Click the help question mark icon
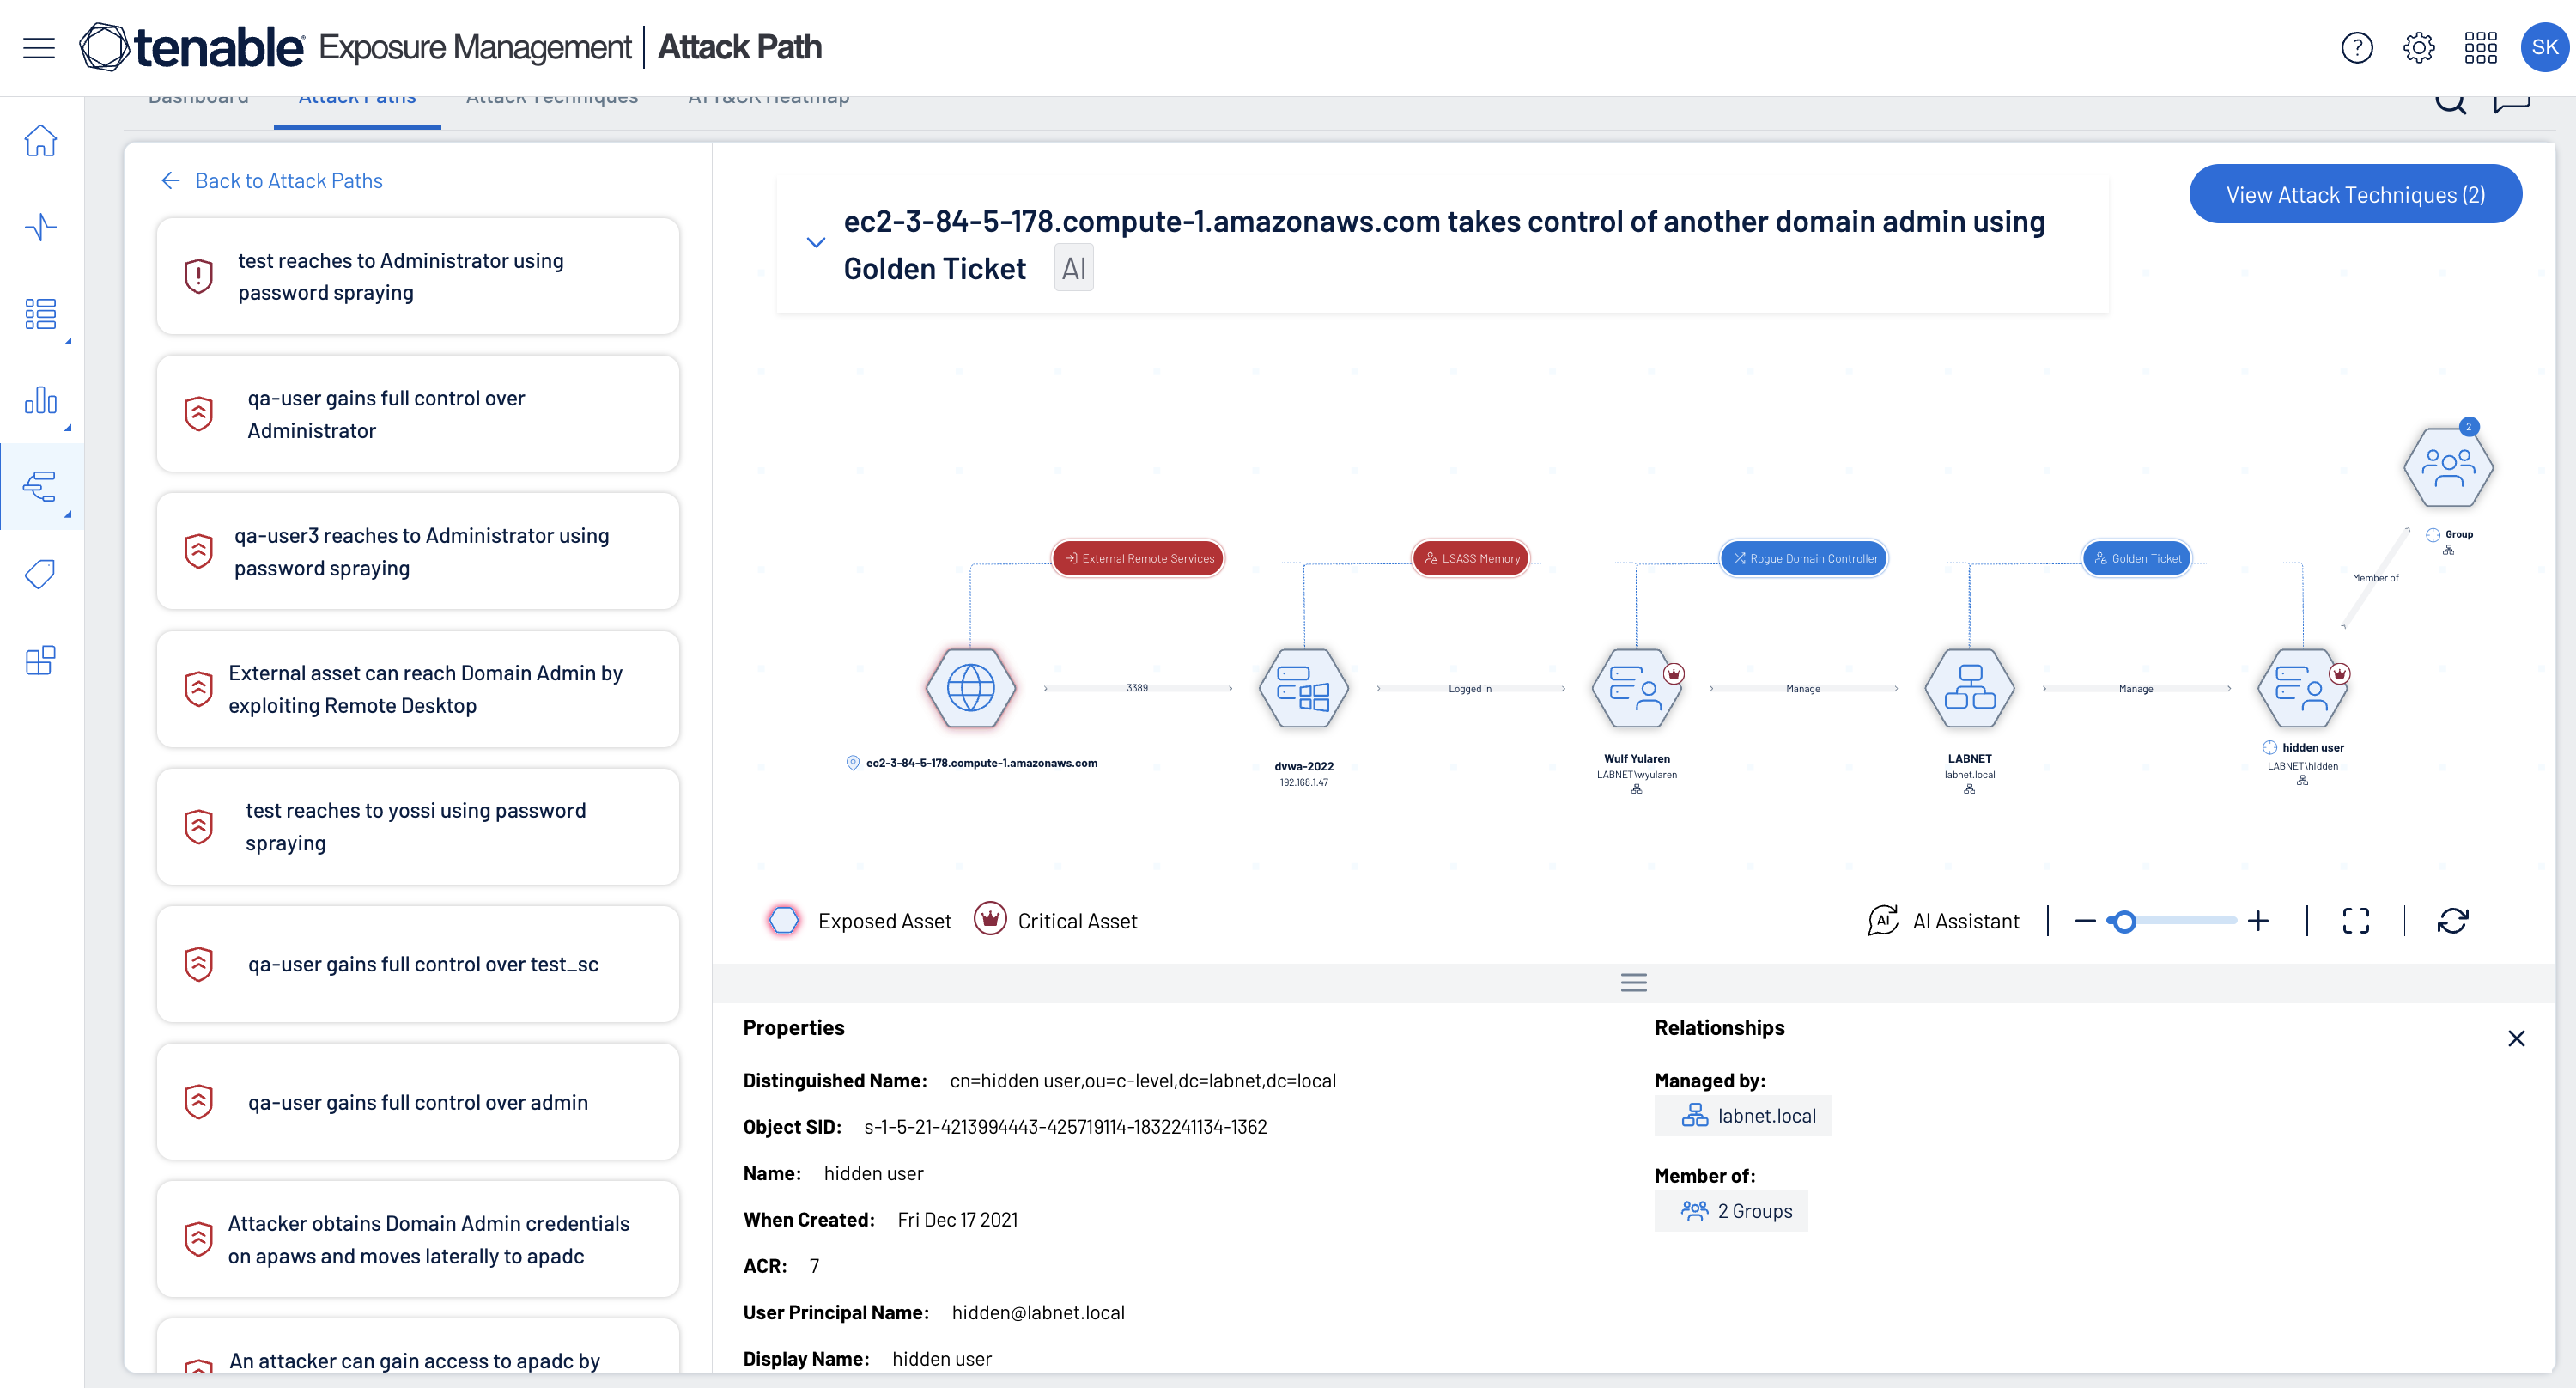This screenshot has width=2576, height=1388. 2356,47
